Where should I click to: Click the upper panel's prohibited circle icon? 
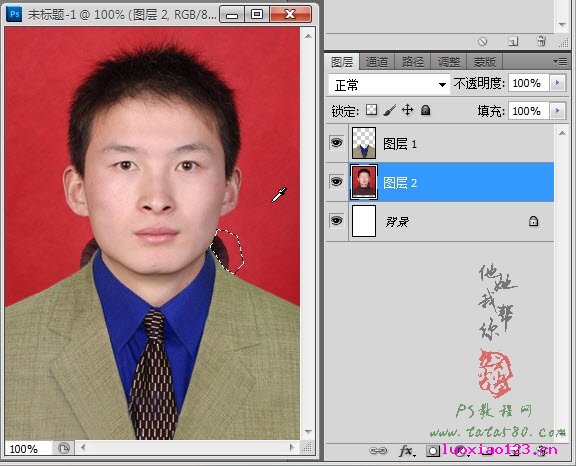(483, 41)
